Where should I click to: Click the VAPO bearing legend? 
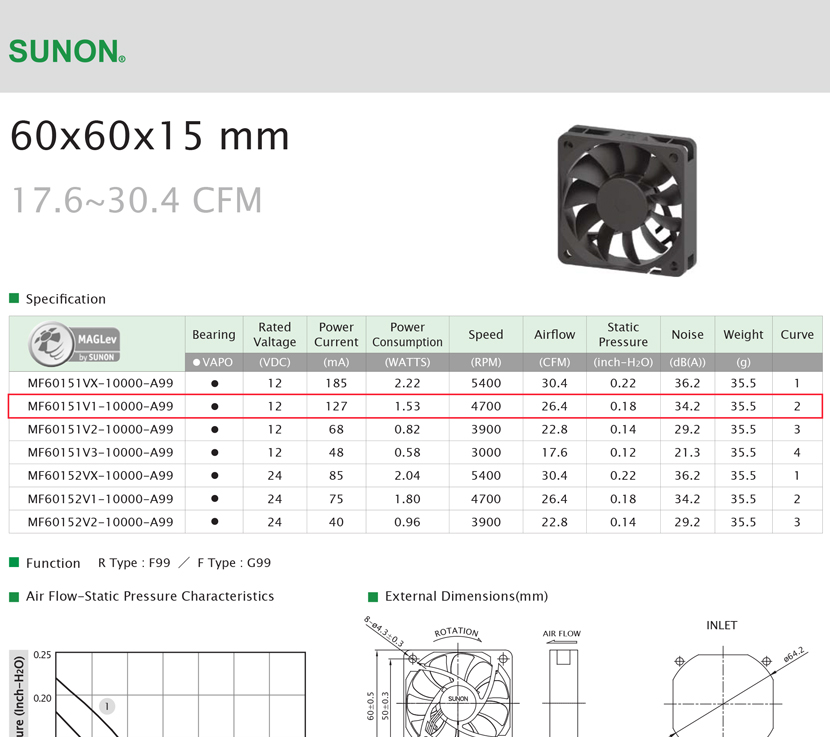(x=213, y=362)
